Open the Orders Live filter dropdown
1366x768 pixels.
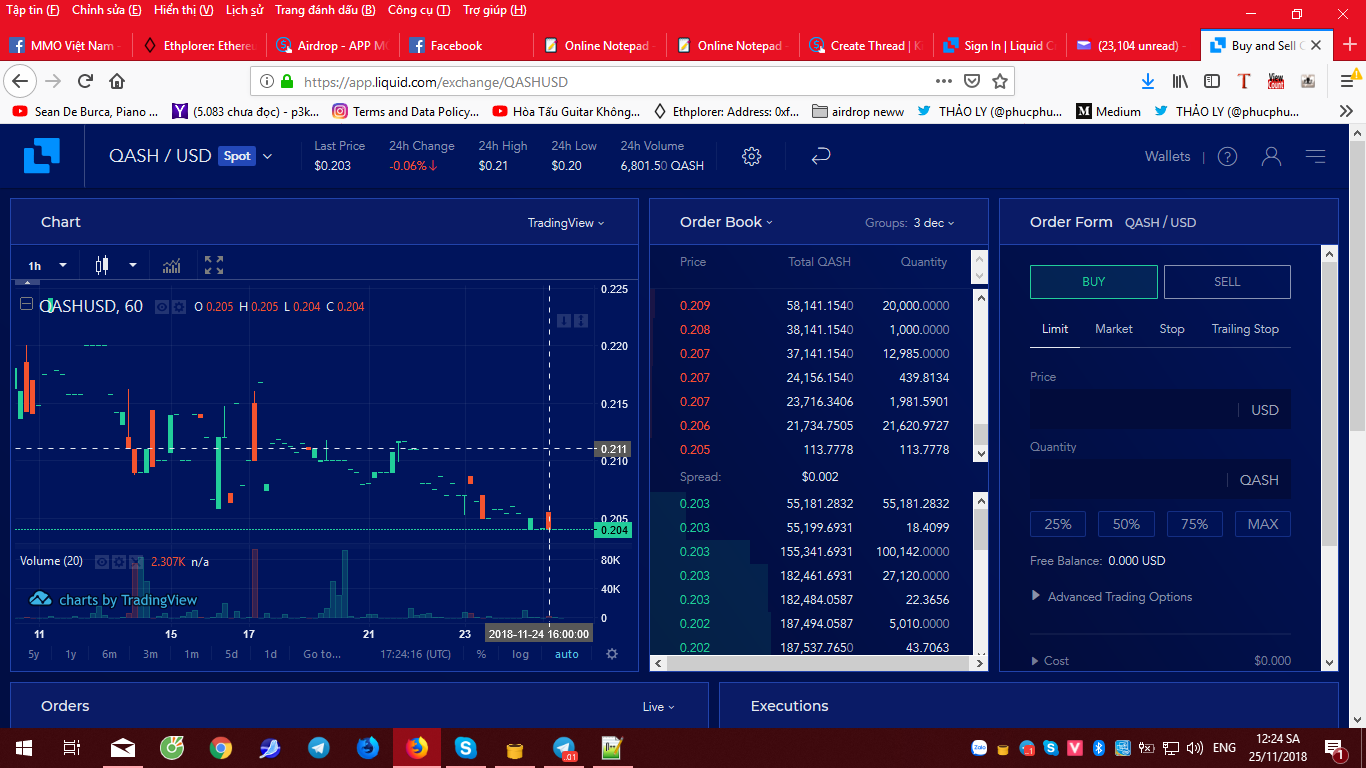click(x=658, y=707)
